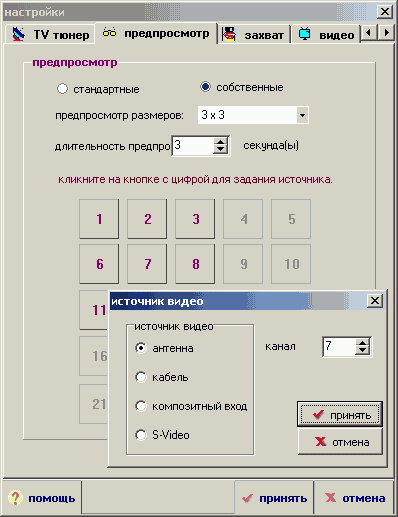Click the duration field showing 3

[x=193, y=145]
